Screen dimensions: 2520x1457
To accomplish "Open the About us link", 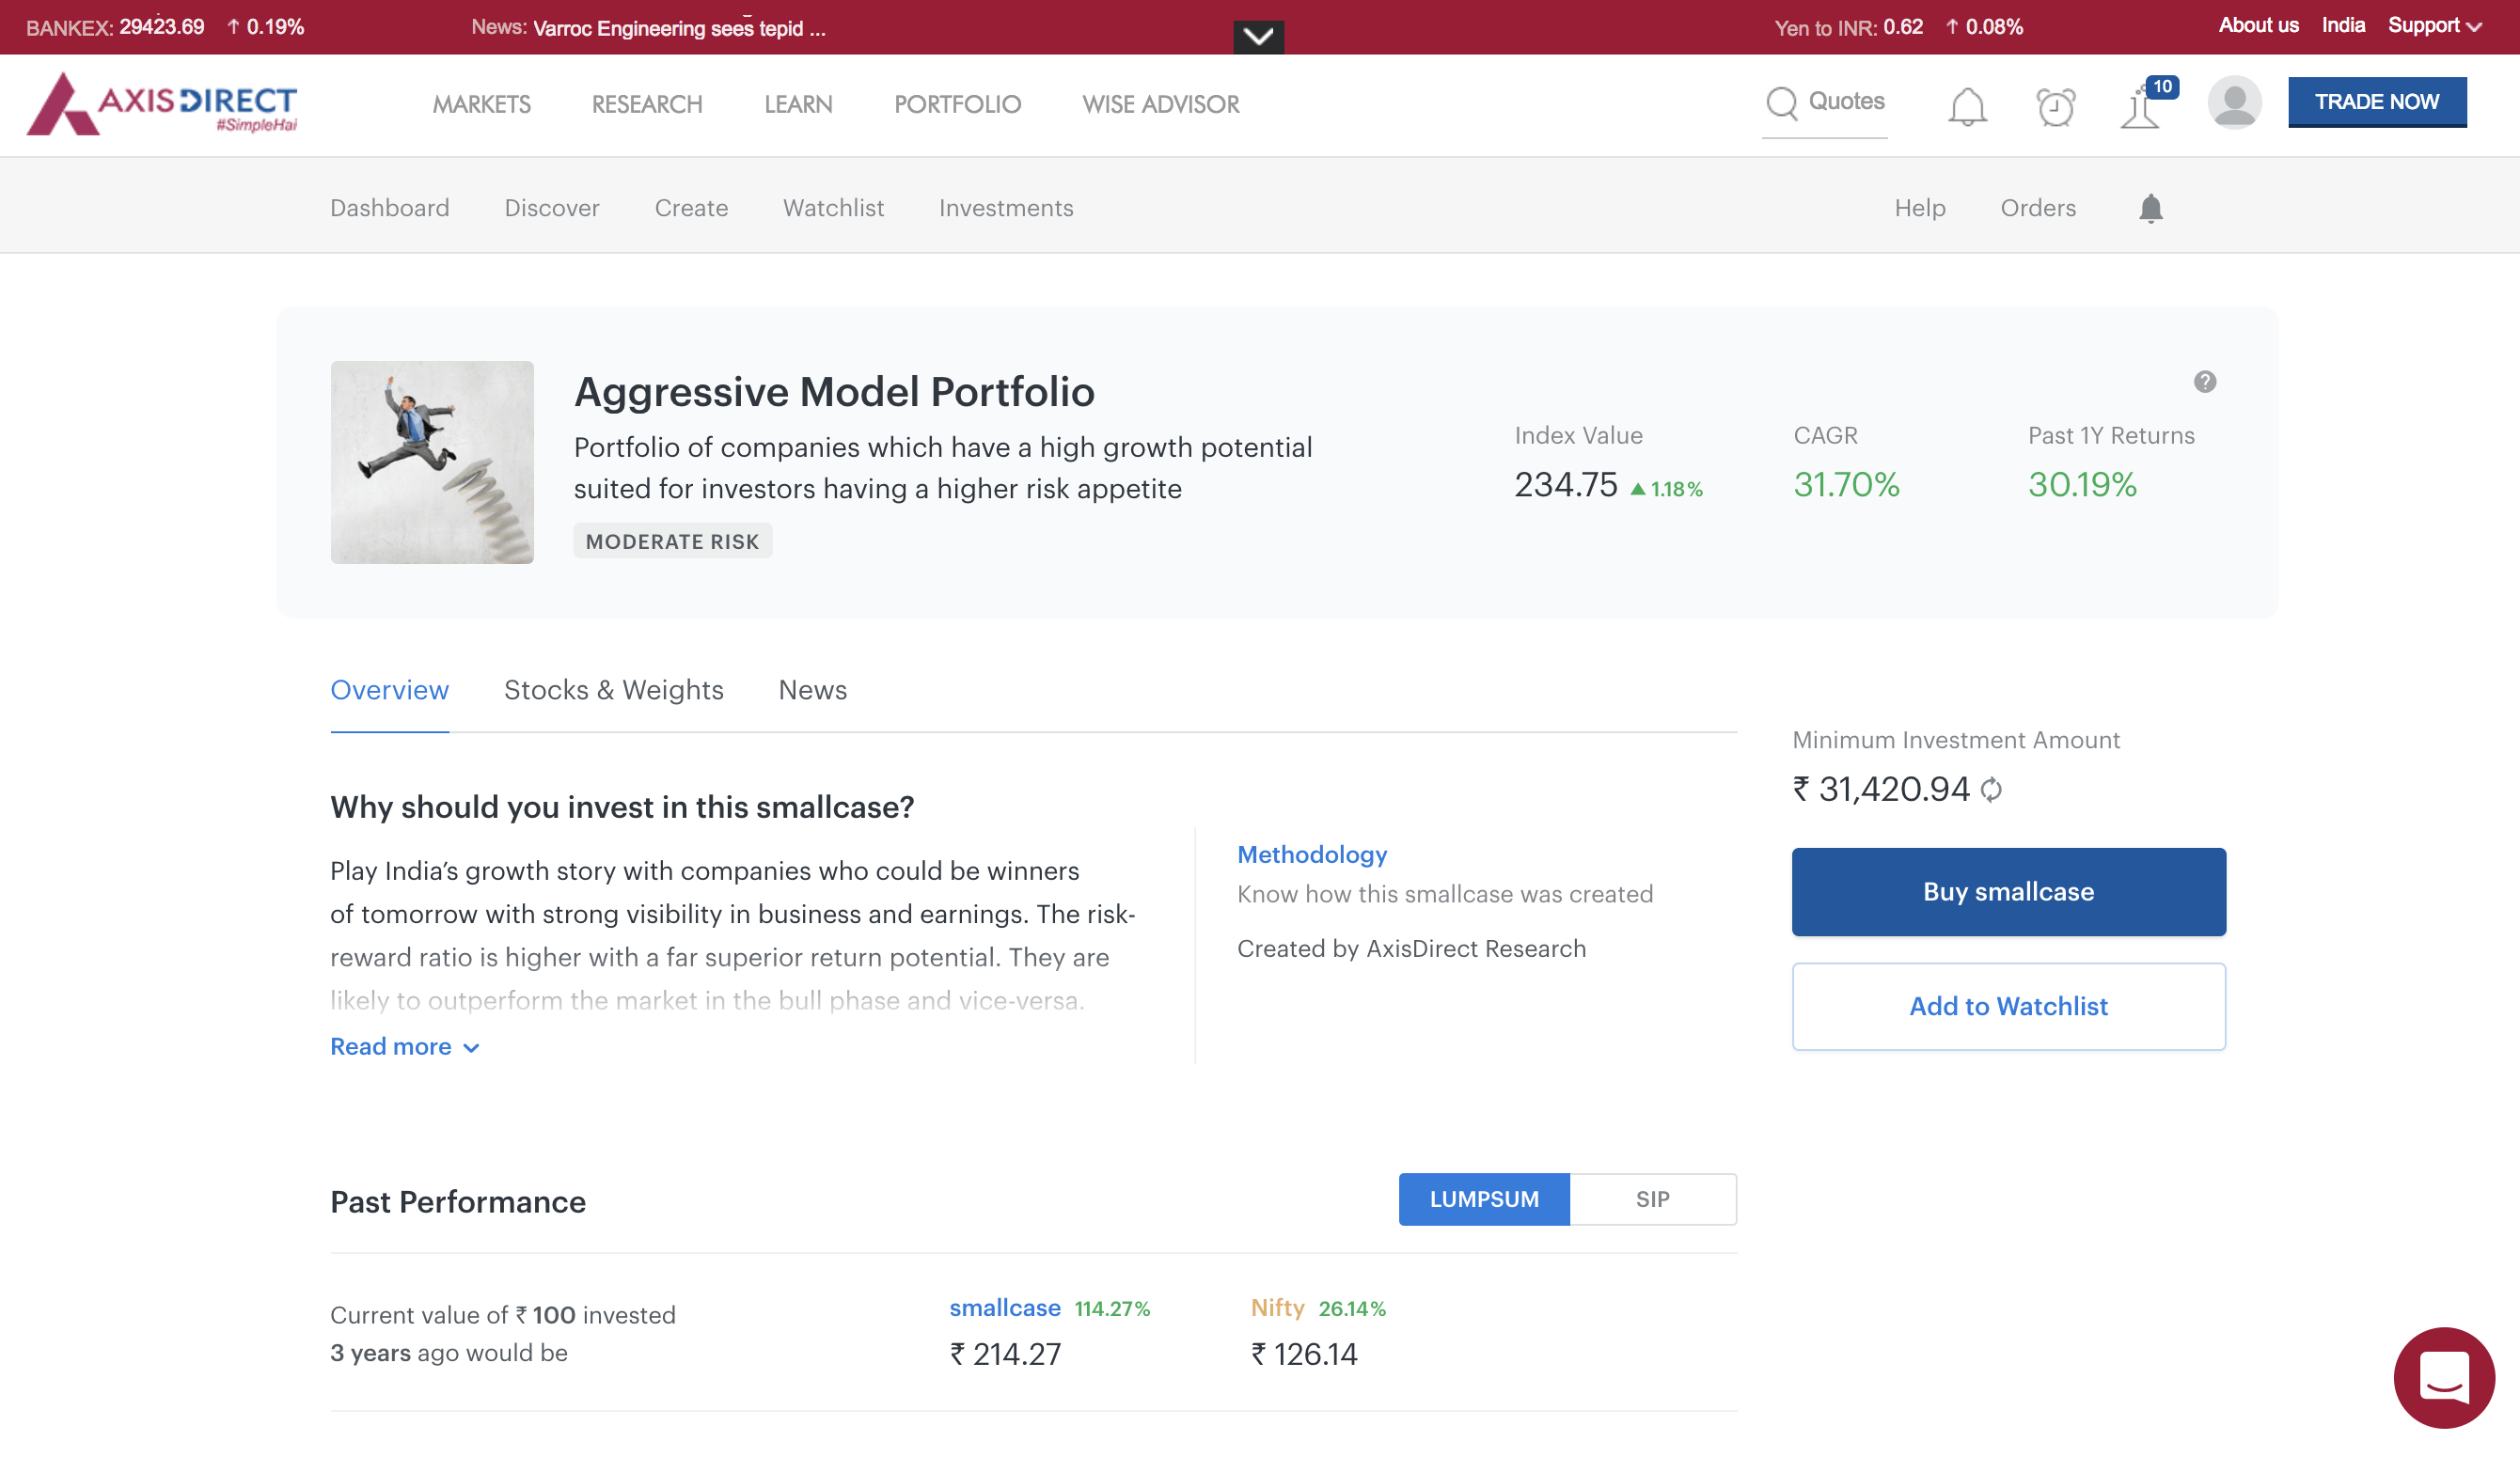I will click(2258, 25).
